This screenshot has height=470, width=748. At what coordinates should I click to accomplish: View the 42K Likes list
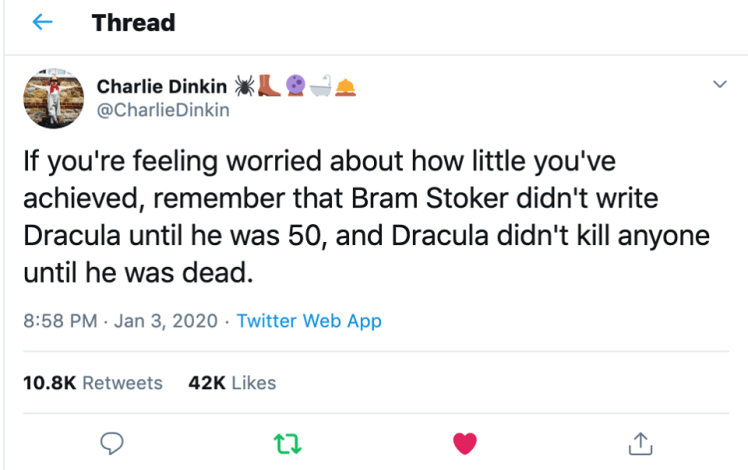(x=232, y=382)
